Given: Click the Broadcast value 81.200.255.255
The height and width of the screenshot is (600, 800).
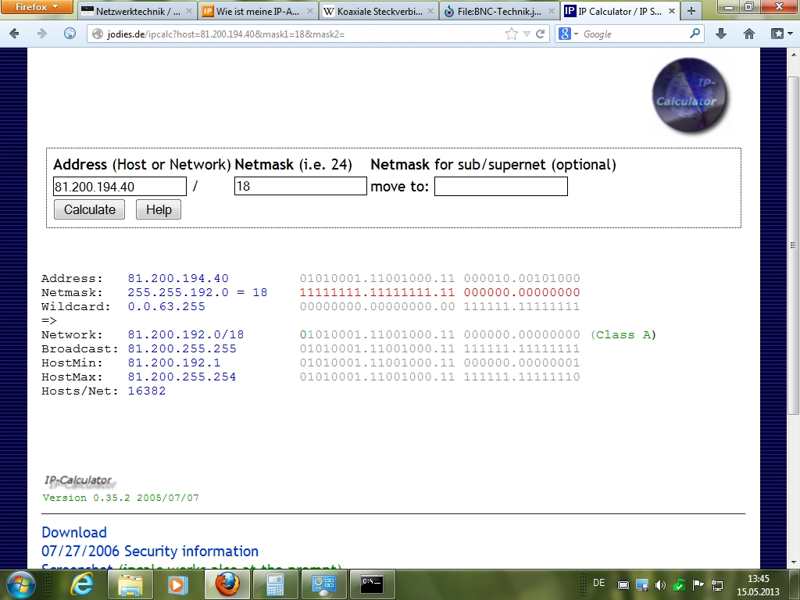Looking at the screenshot, I should pyautogui.click(x=182, y=349).
